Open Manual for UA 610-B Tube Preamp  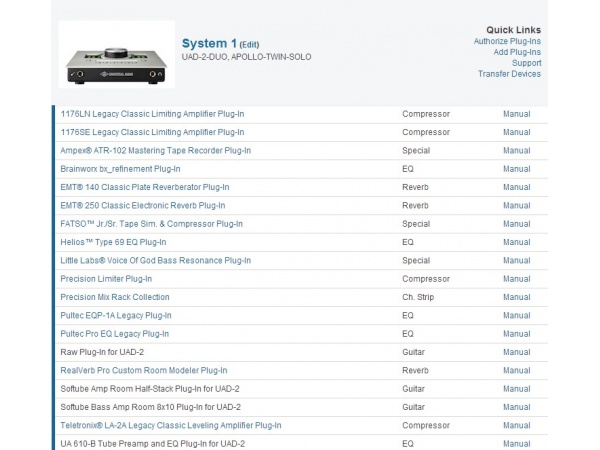click(517, 444)
